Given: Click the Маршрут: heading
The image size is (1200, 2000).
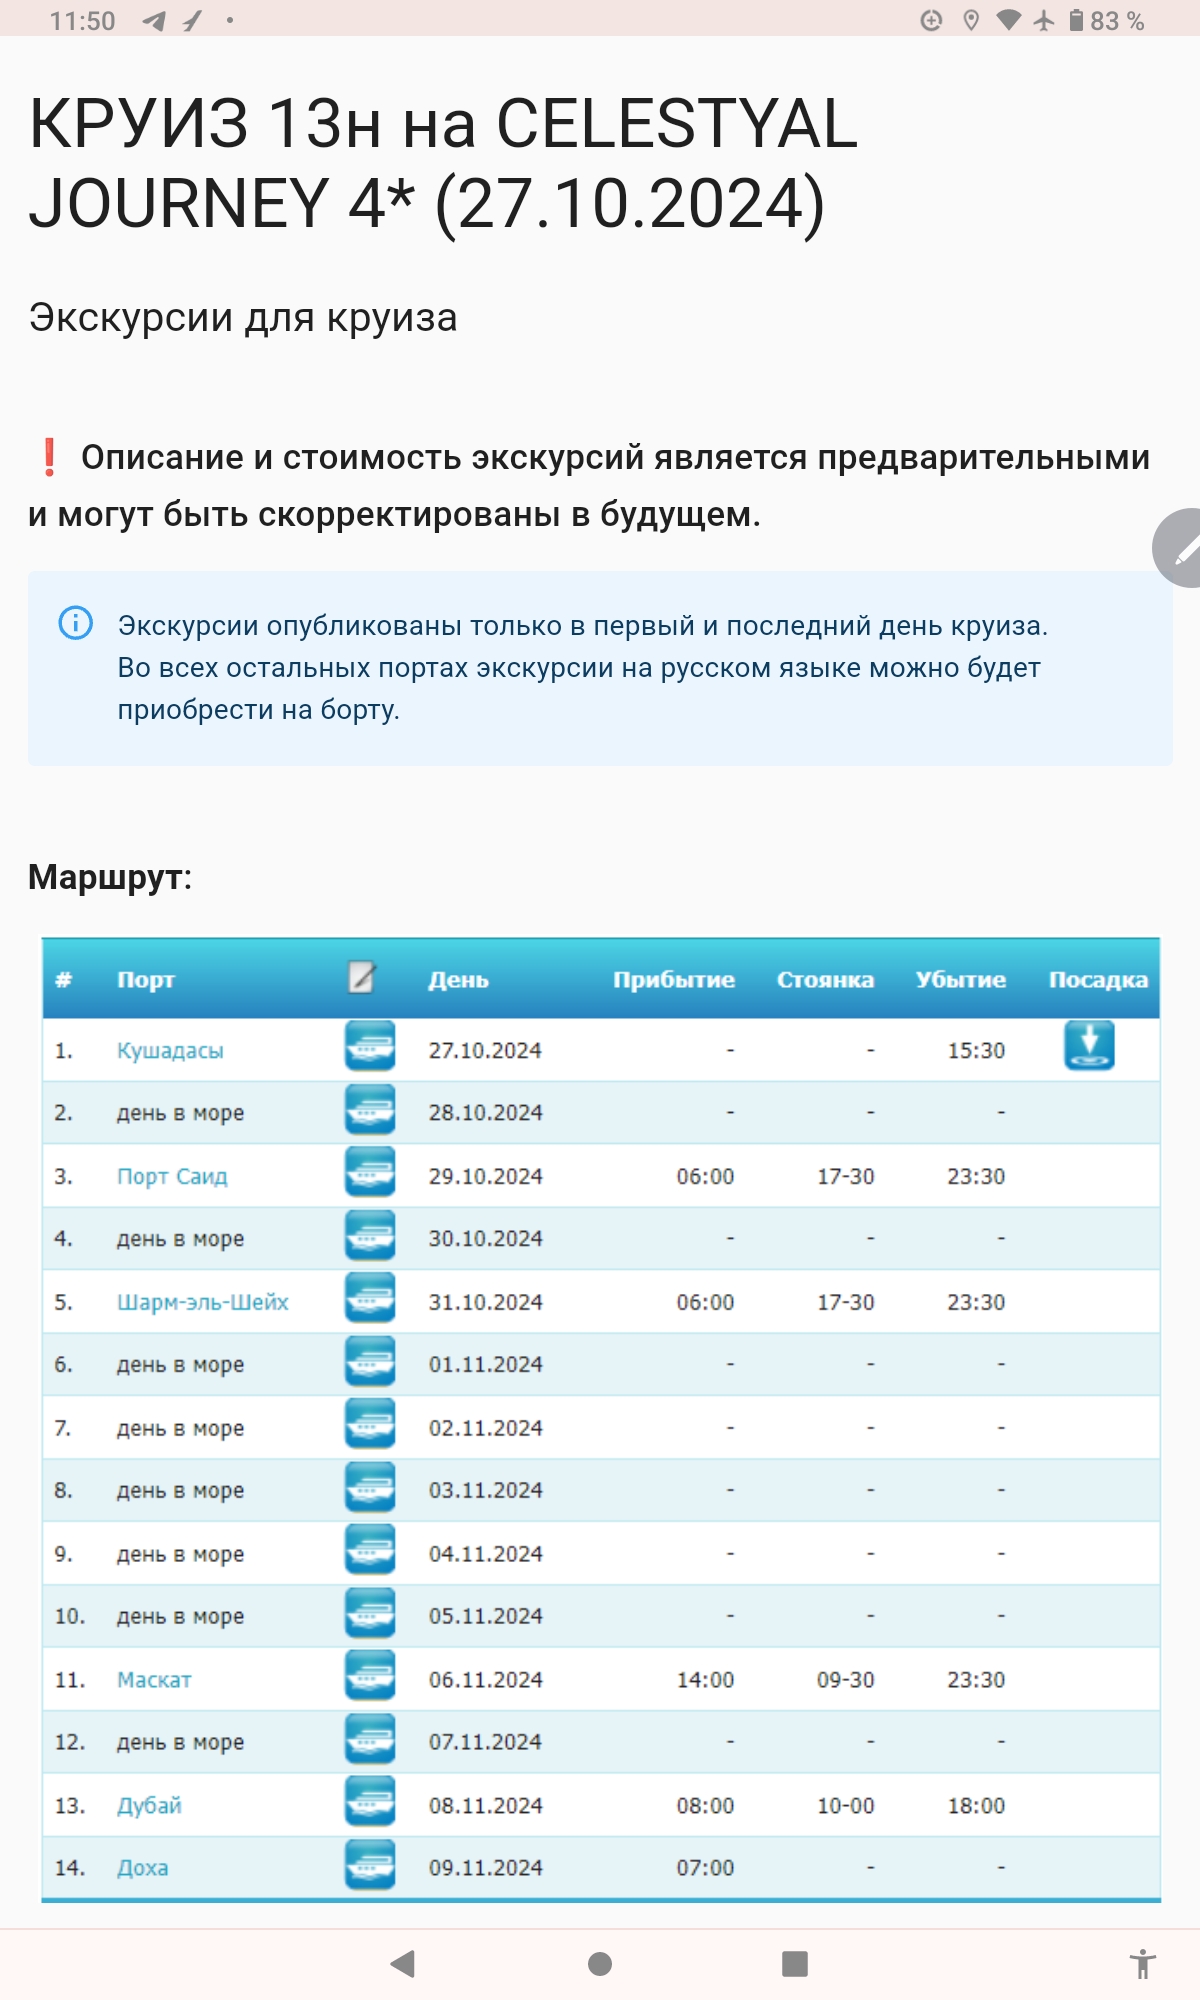Looking at the screenshot, I should point(110,877).
